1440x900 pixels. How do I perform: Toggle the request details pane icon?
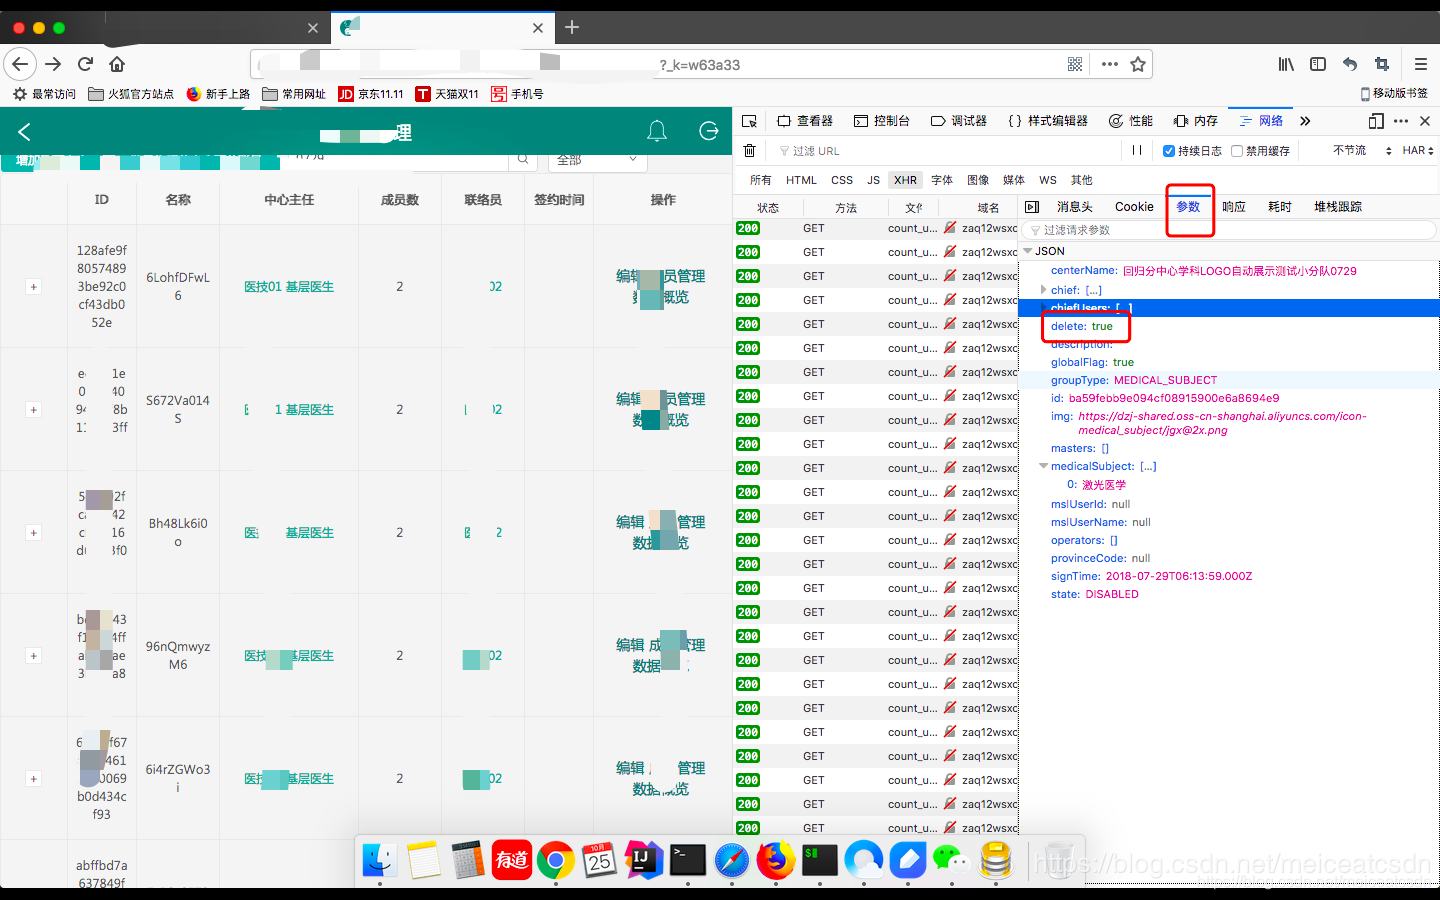(x=1032, y=207)
